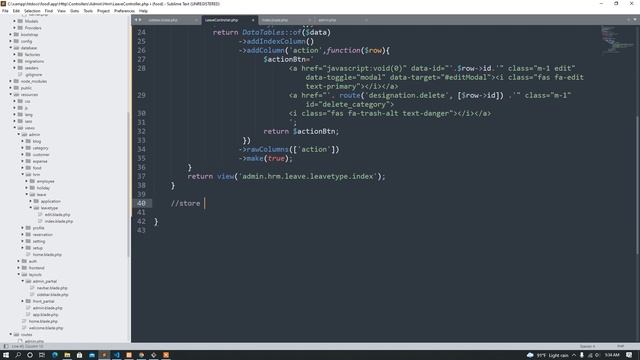Viewport: 640px width, 360px height.
Task: Open welcome.blade.php file
Action: pyautogui.click(x=46, y=328)
